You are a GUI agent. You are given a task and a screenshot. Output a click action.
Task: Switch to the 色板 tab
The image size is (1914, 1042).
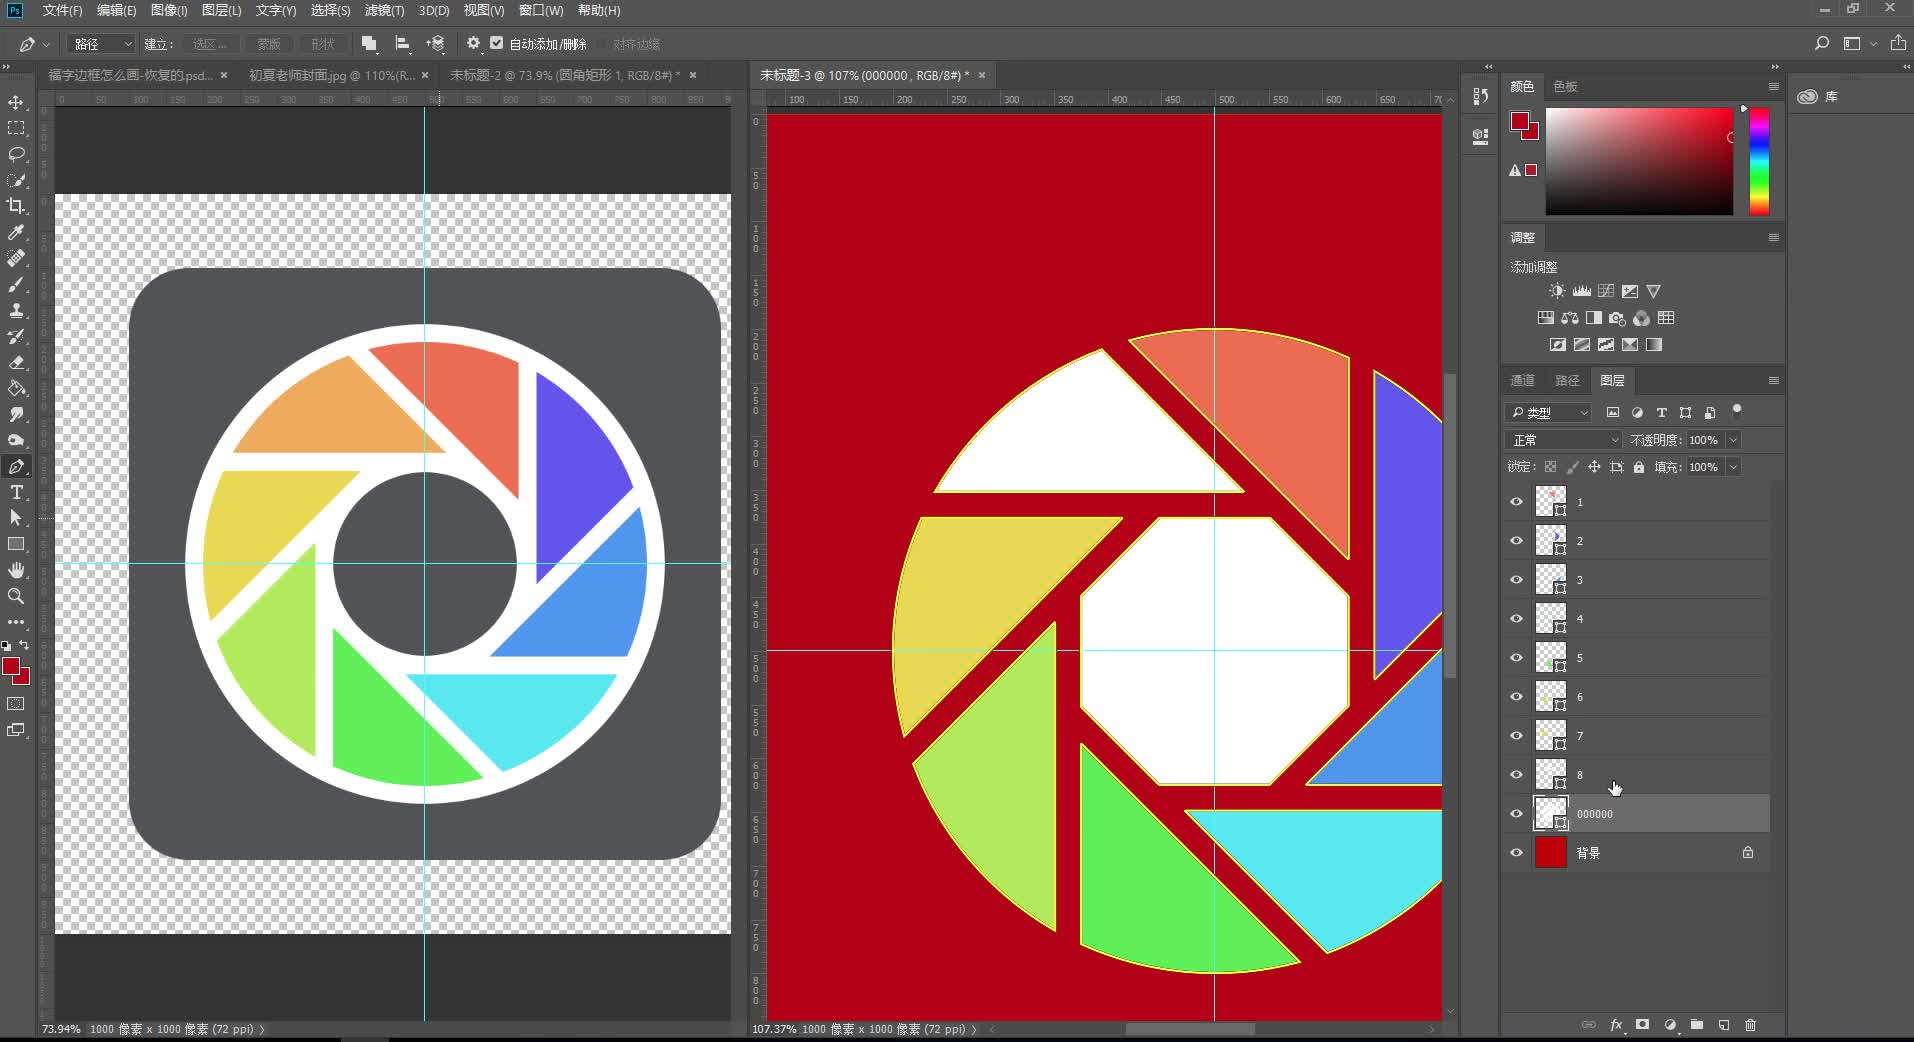tap(1565, 86)
